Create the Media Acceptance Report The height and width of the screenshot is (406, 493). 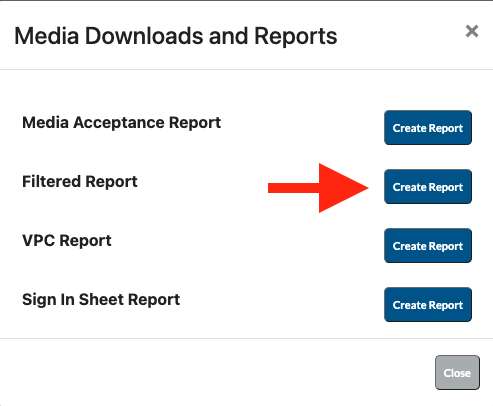428,128
